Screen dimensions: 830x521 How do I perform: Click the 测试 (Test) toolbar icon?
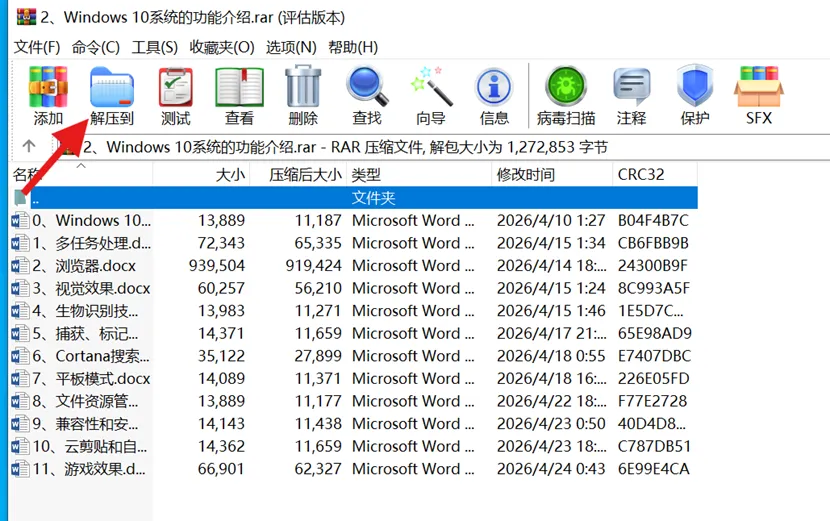tap(176, 88)
